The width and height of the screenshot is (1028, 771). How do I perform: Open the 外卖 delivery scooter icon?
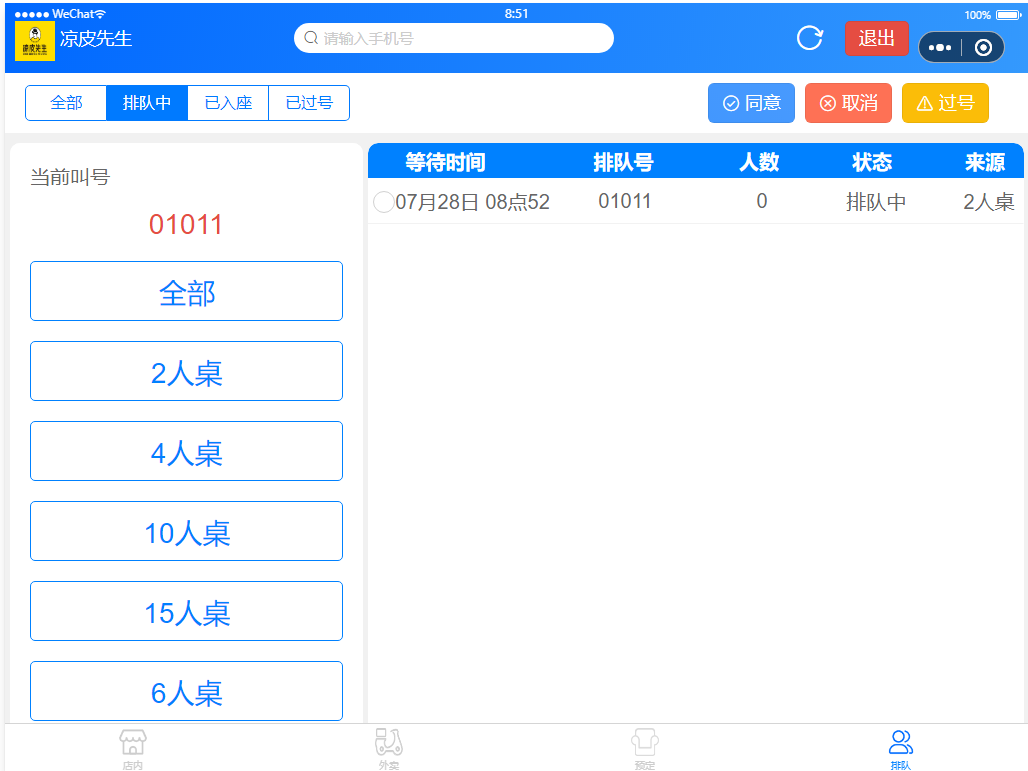point(389,743)
